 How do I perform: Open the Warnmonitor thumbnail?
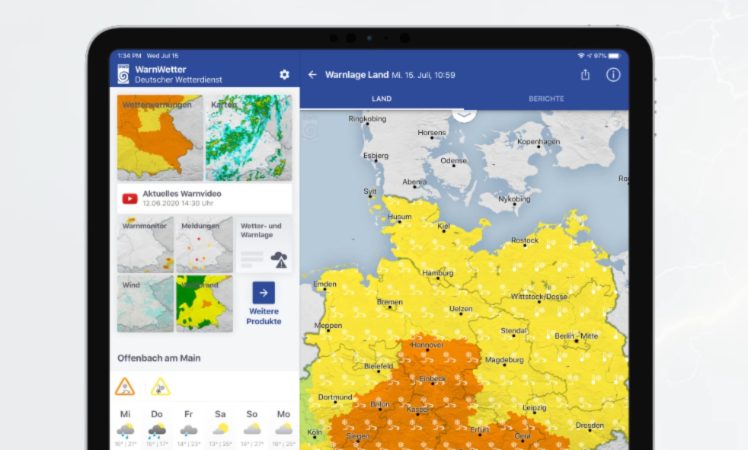[x=145, y=245]
